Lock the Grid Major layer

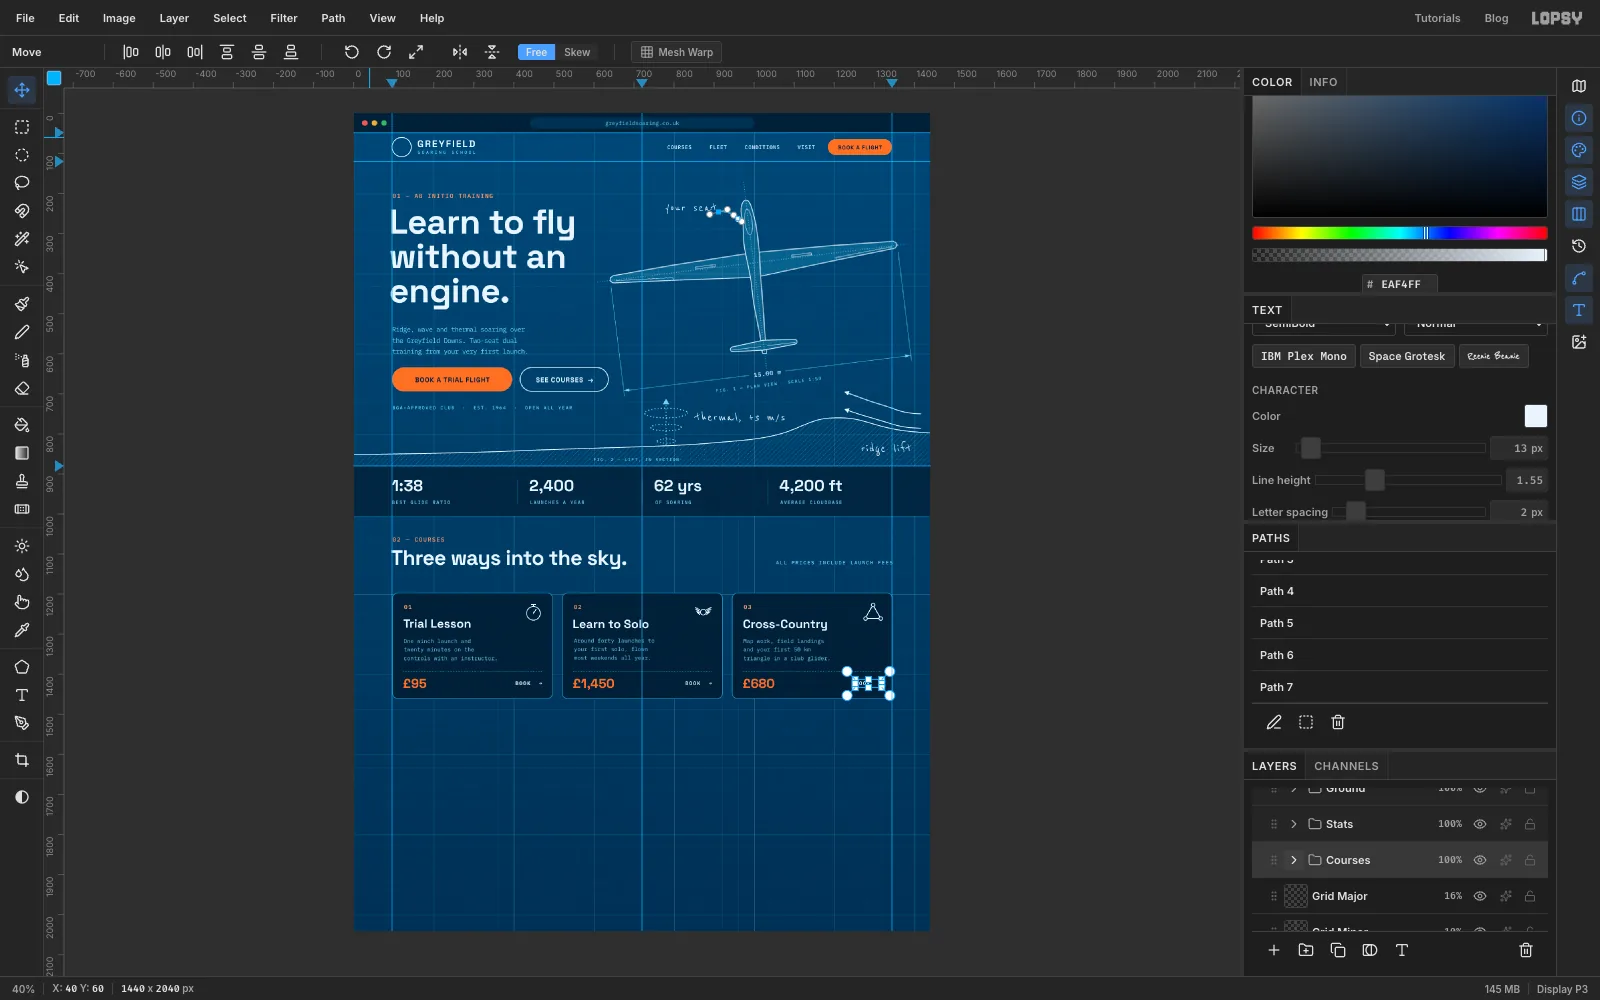pyautogui.click(x=1530, y=896)
